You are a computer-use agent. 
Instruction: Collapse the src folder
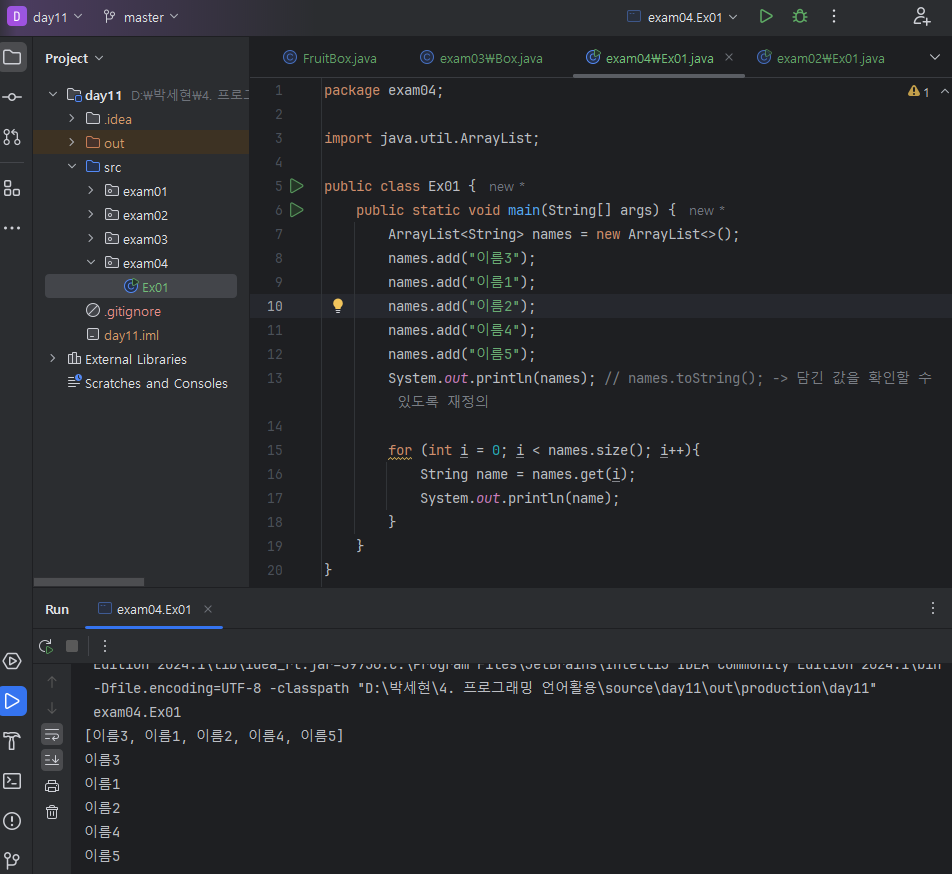pos(72,166)
